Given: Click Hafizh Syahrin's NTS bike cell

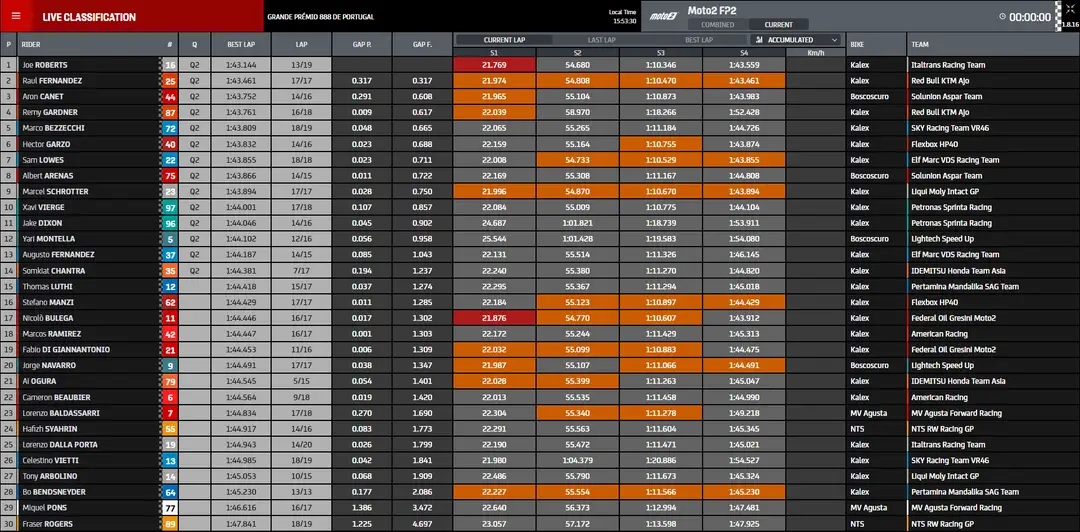Looking at the screenshot, I should click(x=876, y=429).
